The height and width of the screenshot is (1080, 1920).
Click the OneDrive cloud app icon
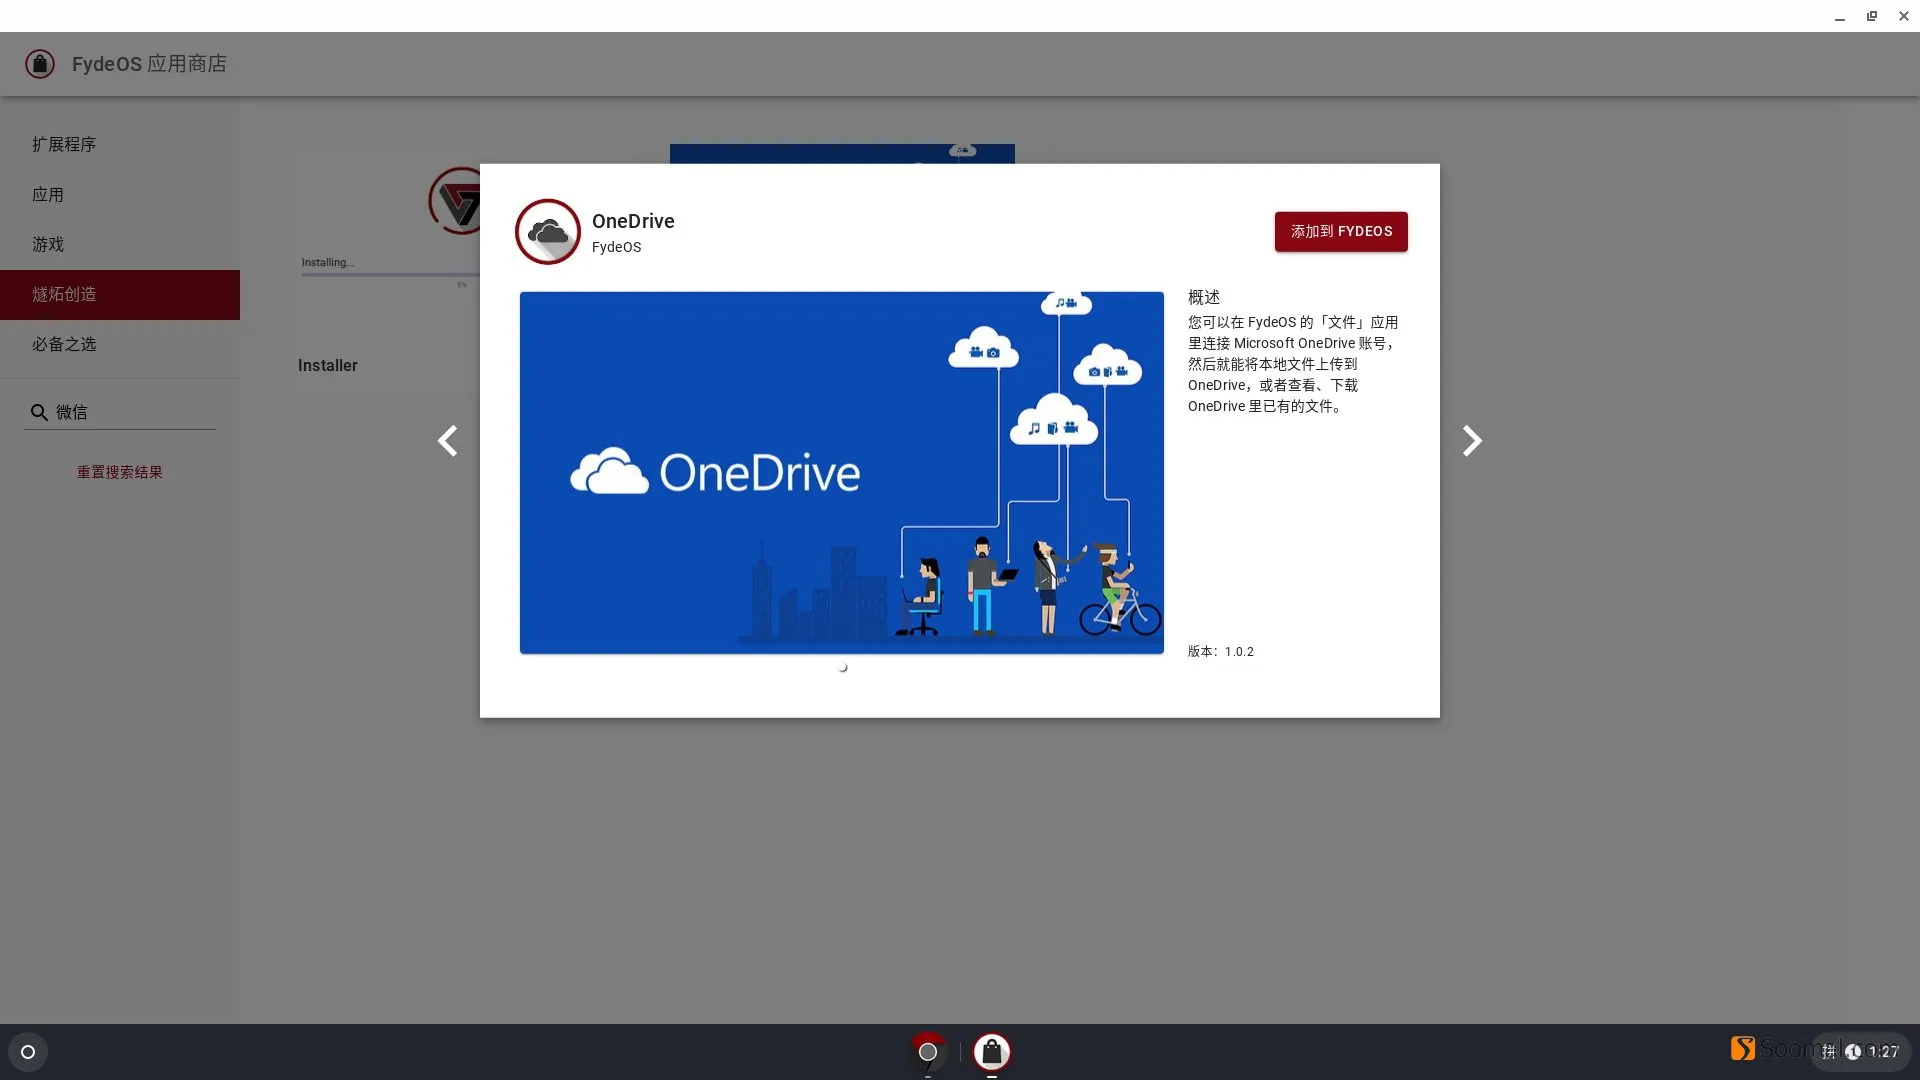[548, 232]
